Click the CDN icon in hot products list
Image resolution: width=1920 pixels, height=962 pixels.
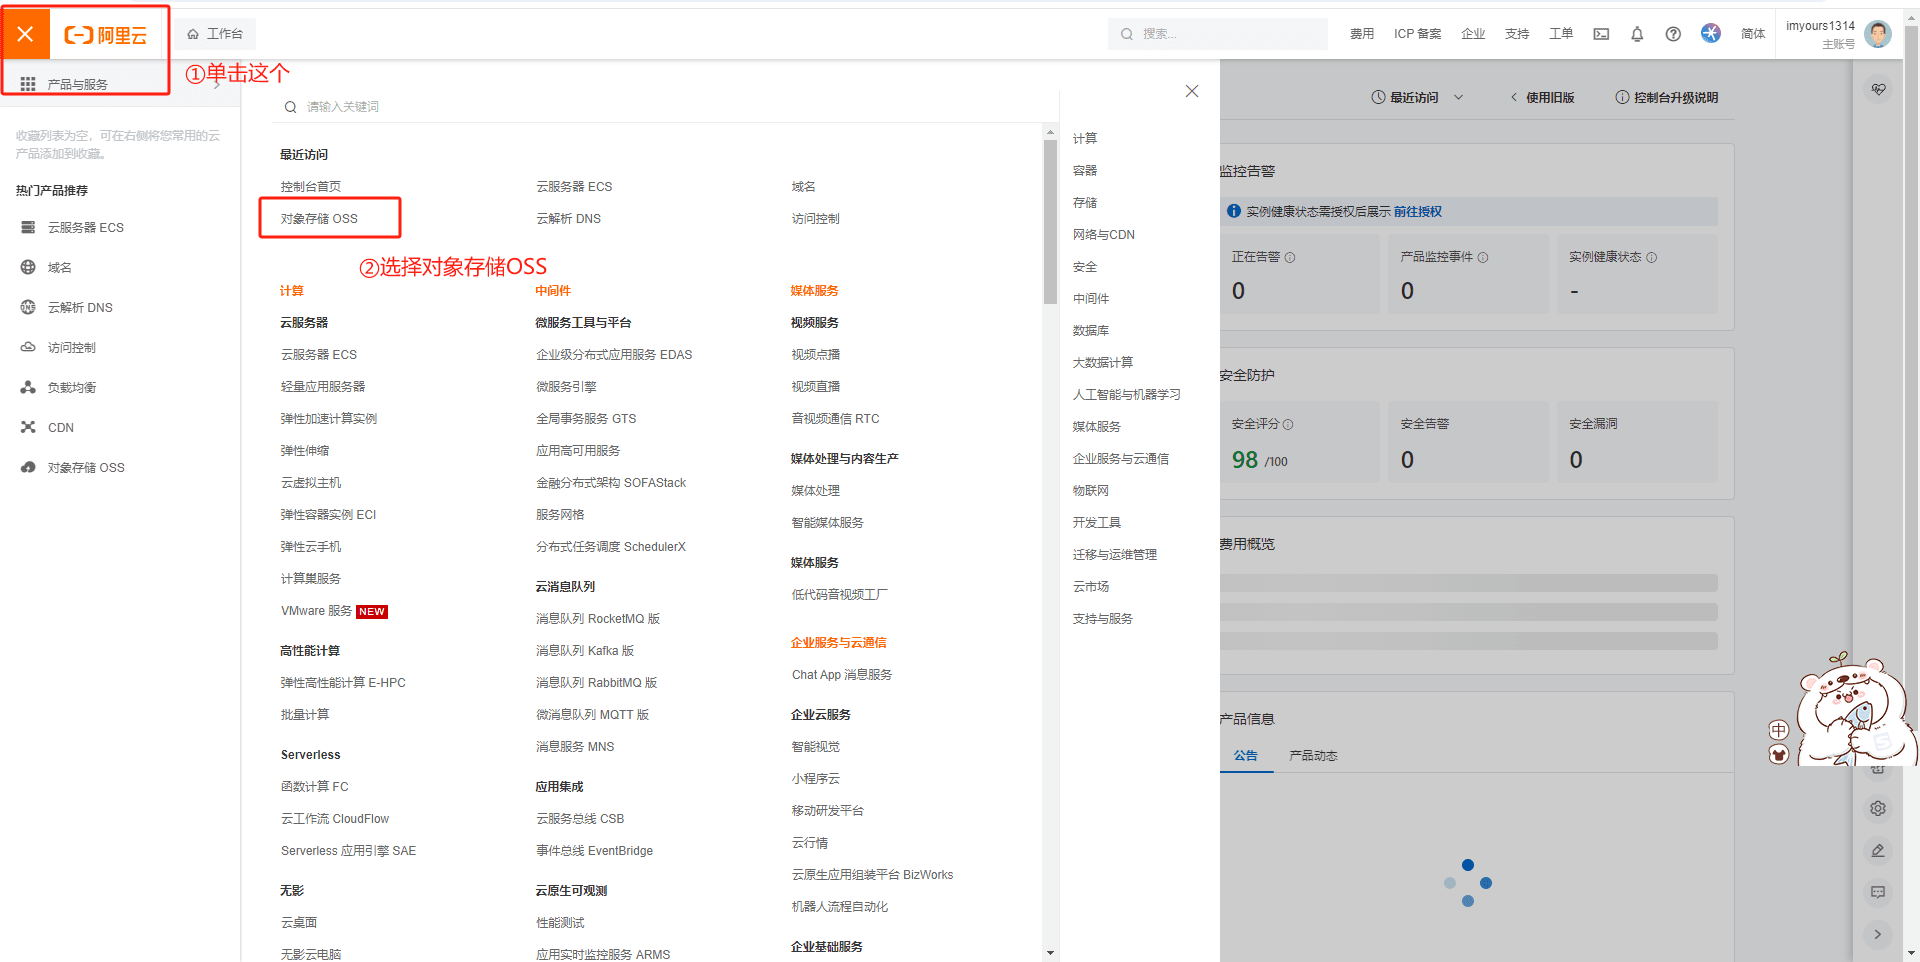tap(28, 427)
